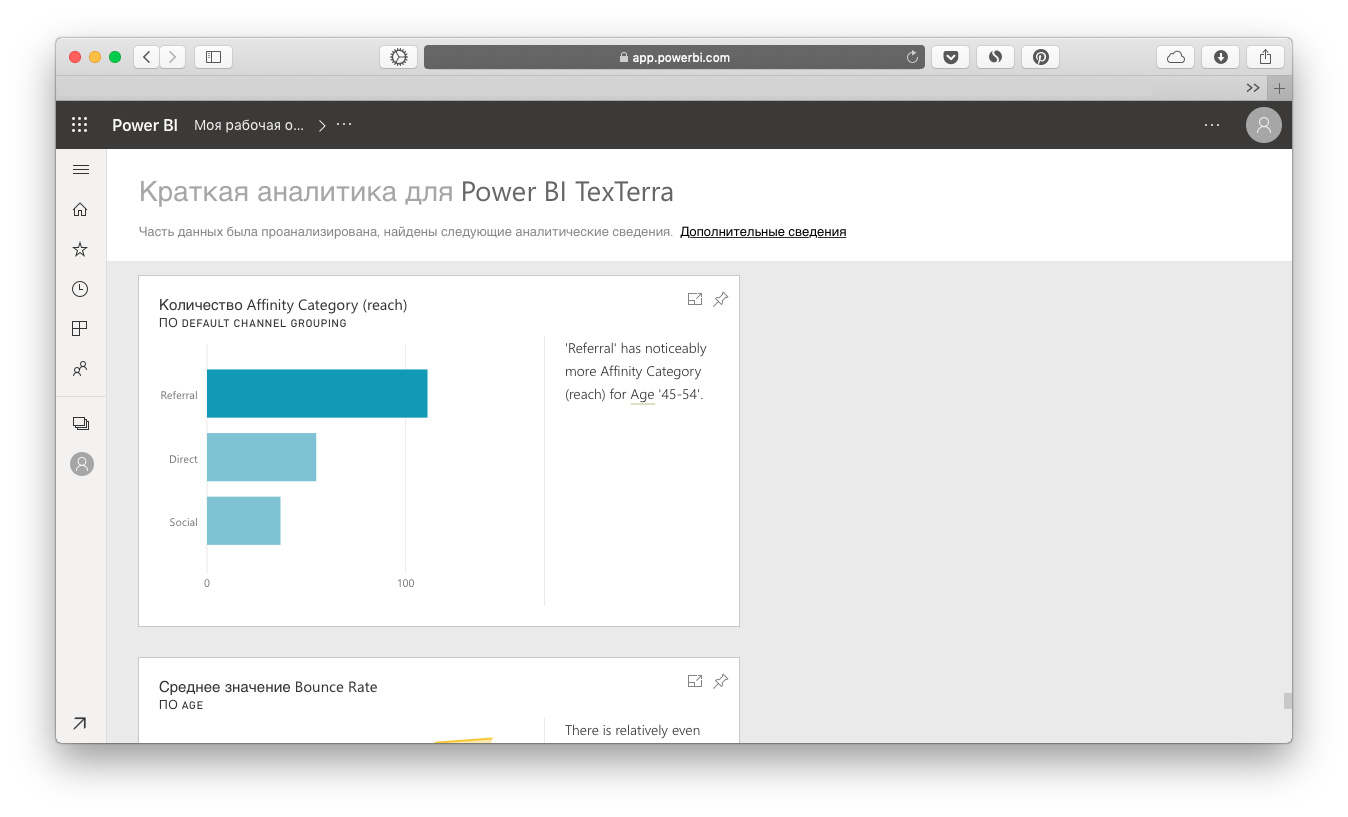The height and width of the screenshot is (817, 1348).
Task: Go back in Safari
Action: [147, 57]
